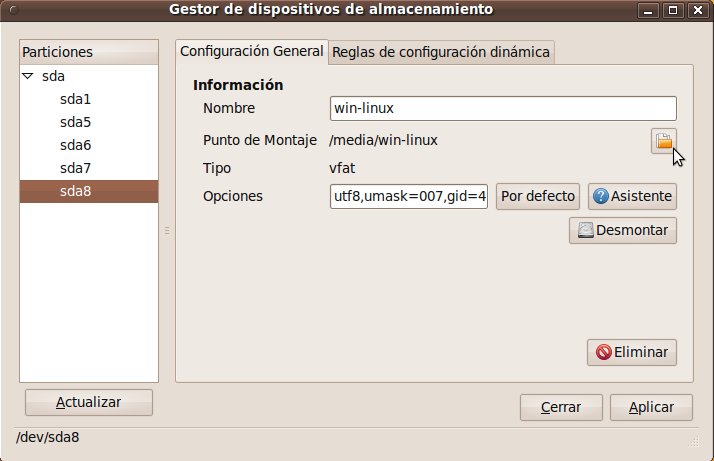Click the Eliminar button
The height and width of the screenshot is (461, 714).
[632, 352]
